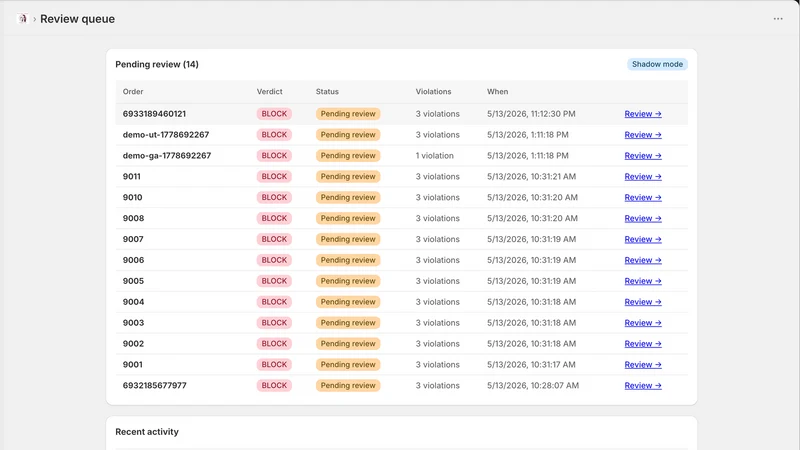Click the app logo icon in breadcrumb

[22, 19]
